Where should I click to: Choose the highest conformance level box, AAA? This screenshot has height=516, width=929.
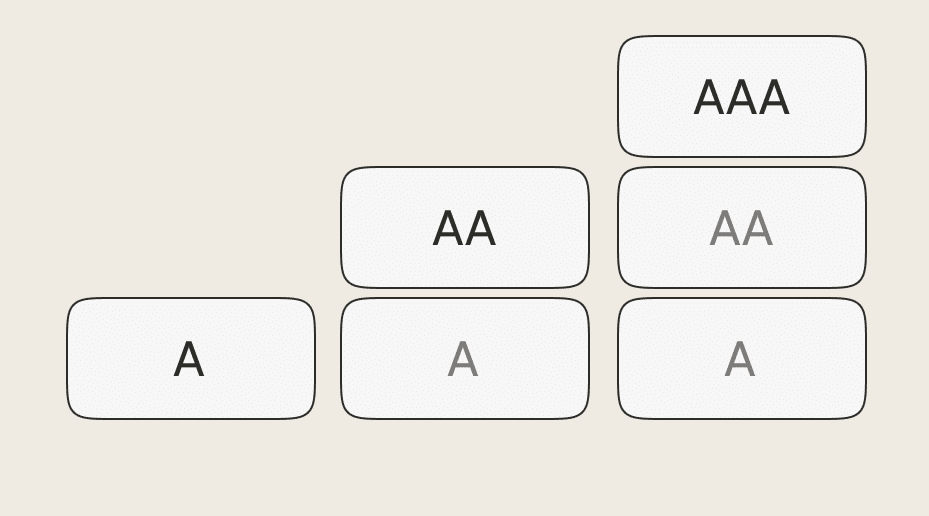click(x=741, y=97)
